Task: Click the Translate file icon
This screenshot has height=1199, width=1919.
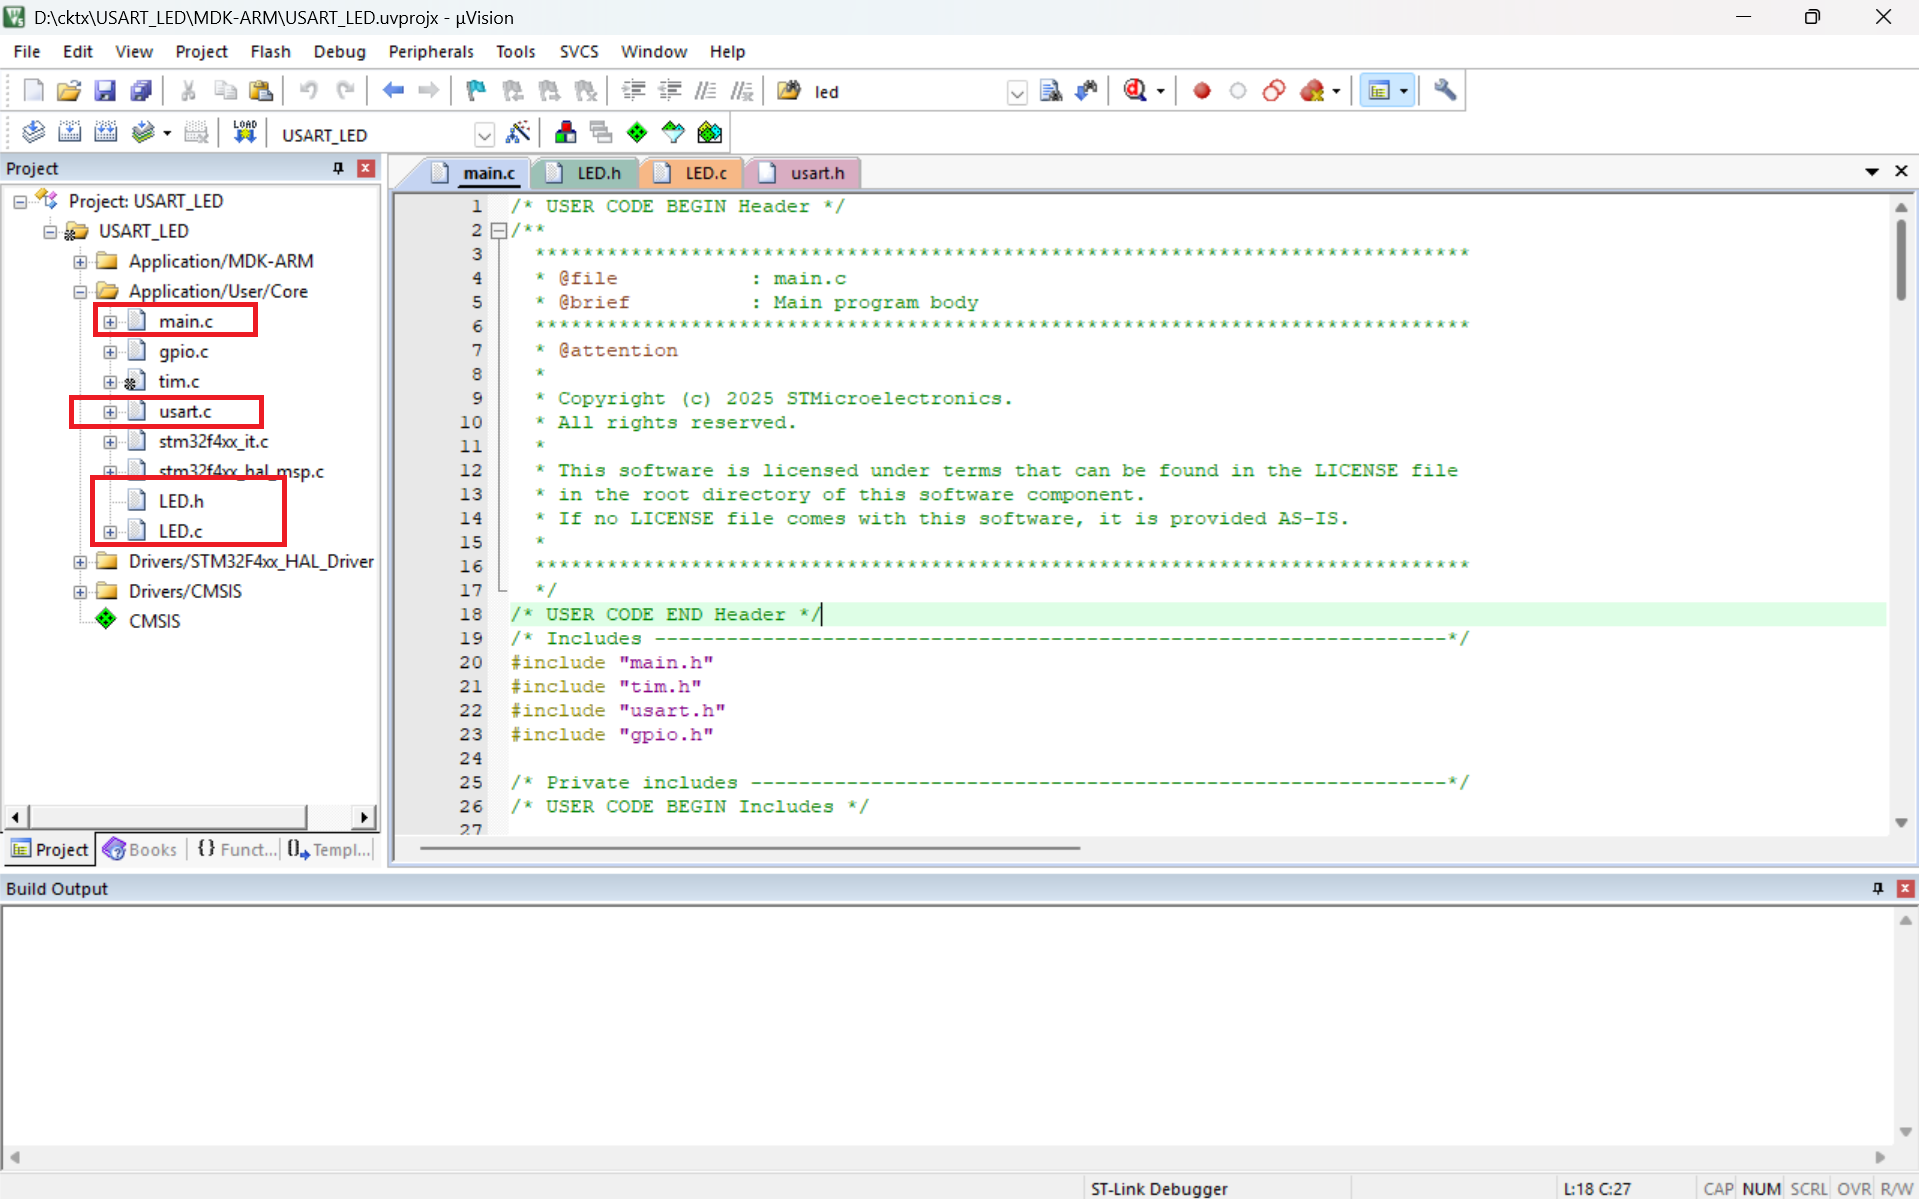Action: pyautogui.click(x=33, y=132)
